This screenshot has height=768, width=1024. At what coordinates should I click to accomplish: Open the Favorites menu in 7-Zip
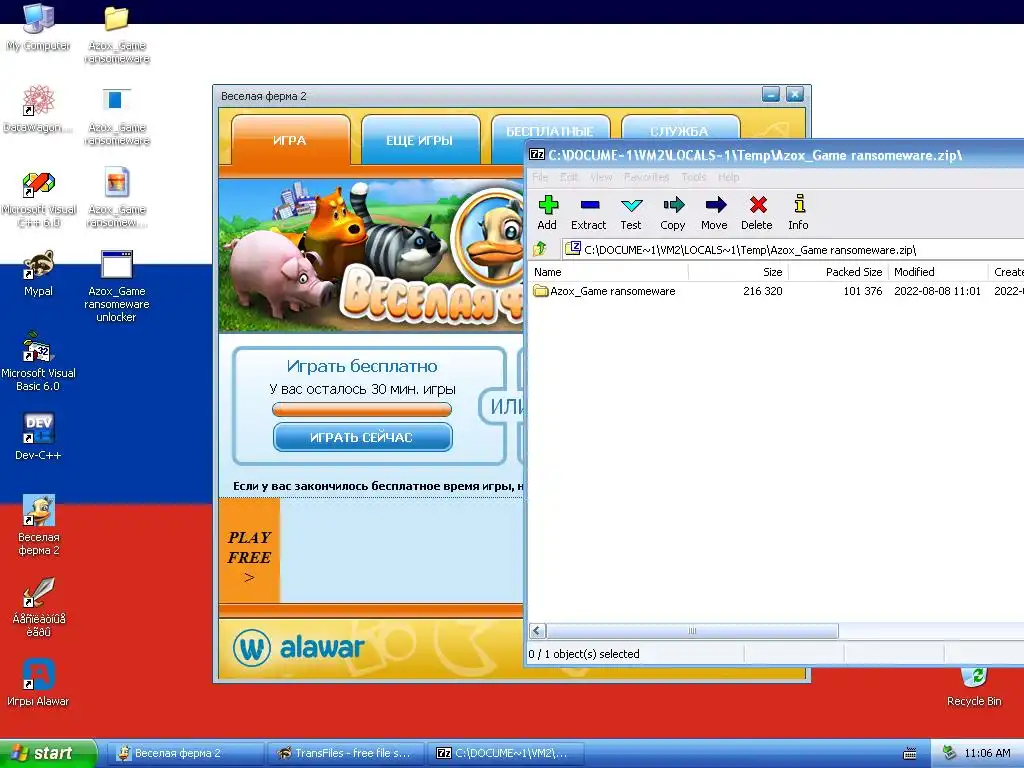[647, 177]
